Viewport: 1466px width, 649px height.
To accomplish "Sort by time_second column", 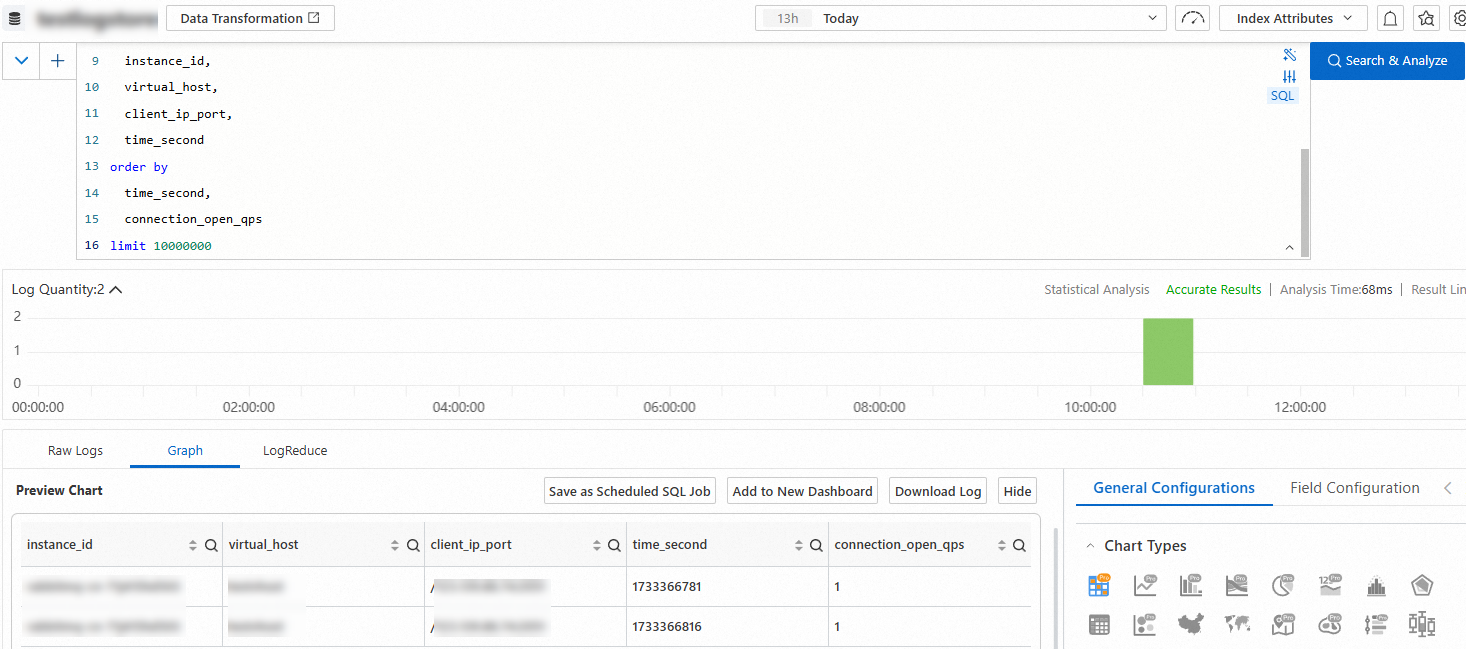I will (x=799, y=545).
